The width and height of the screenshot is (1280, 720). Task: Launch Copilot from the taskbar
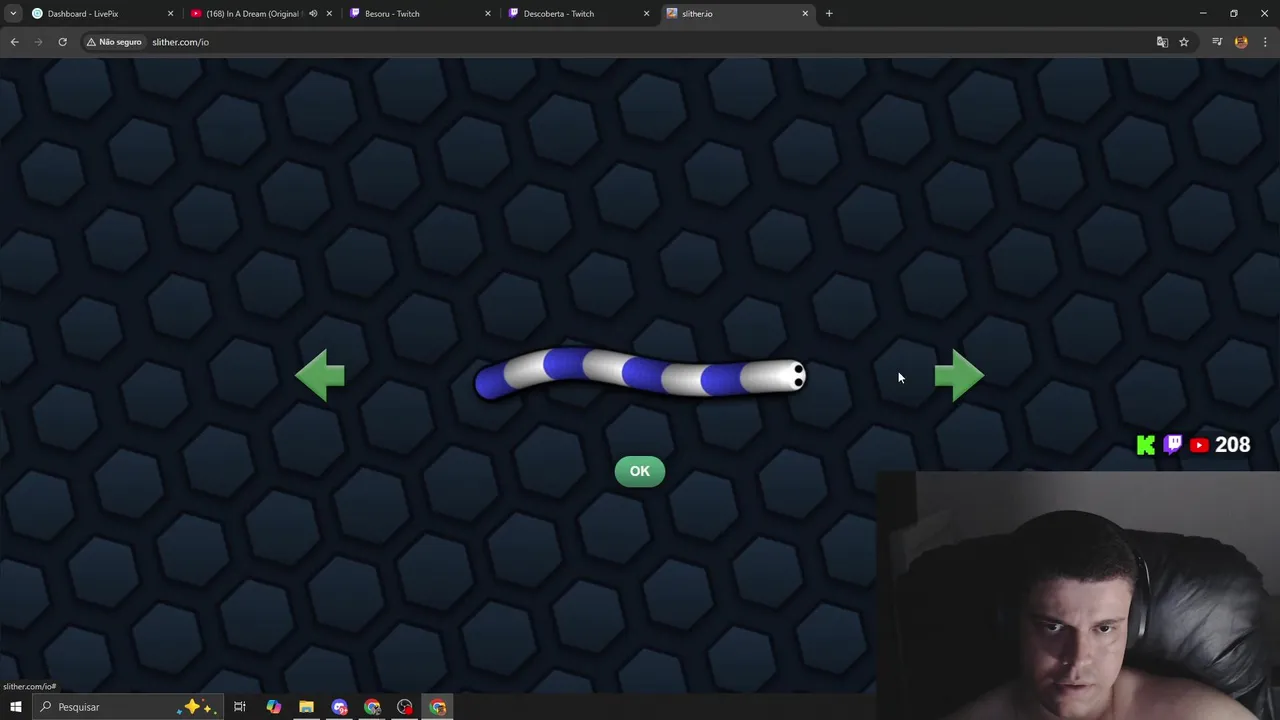(x=273, y=707)
